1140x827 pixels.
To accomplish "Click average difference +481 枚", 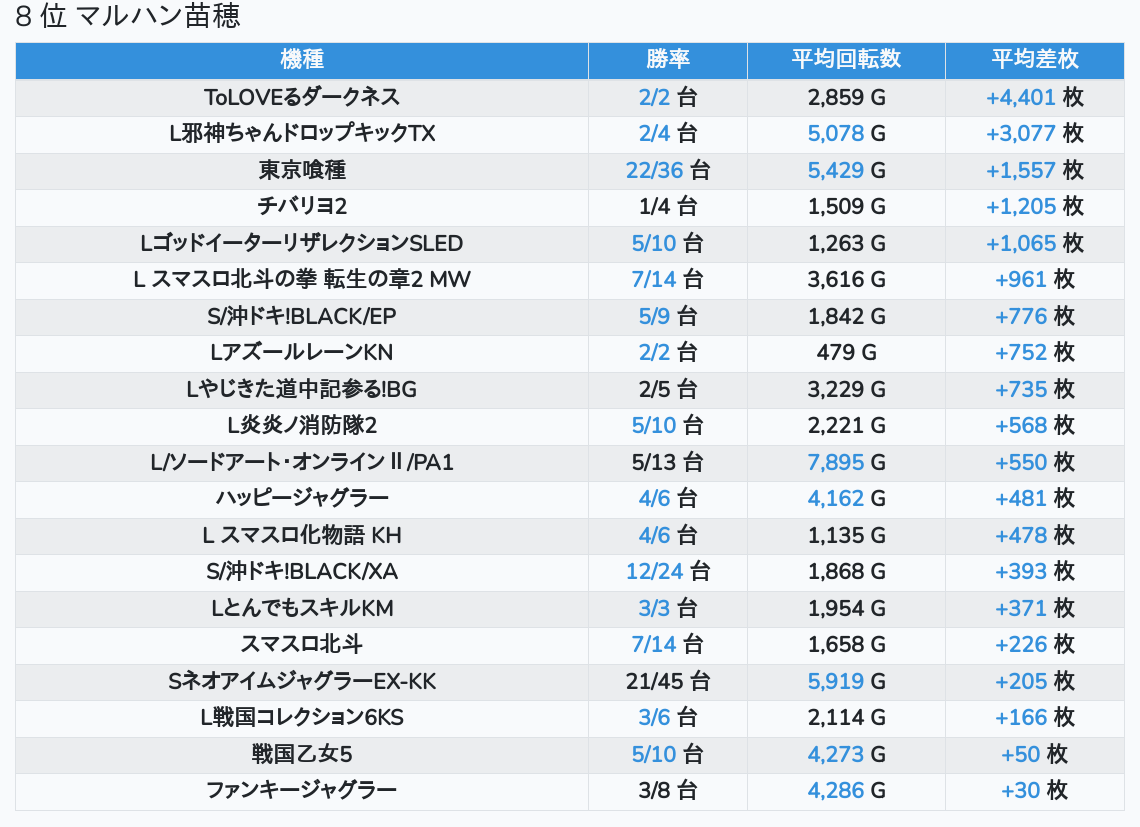I will click(x=1035, y=498).
